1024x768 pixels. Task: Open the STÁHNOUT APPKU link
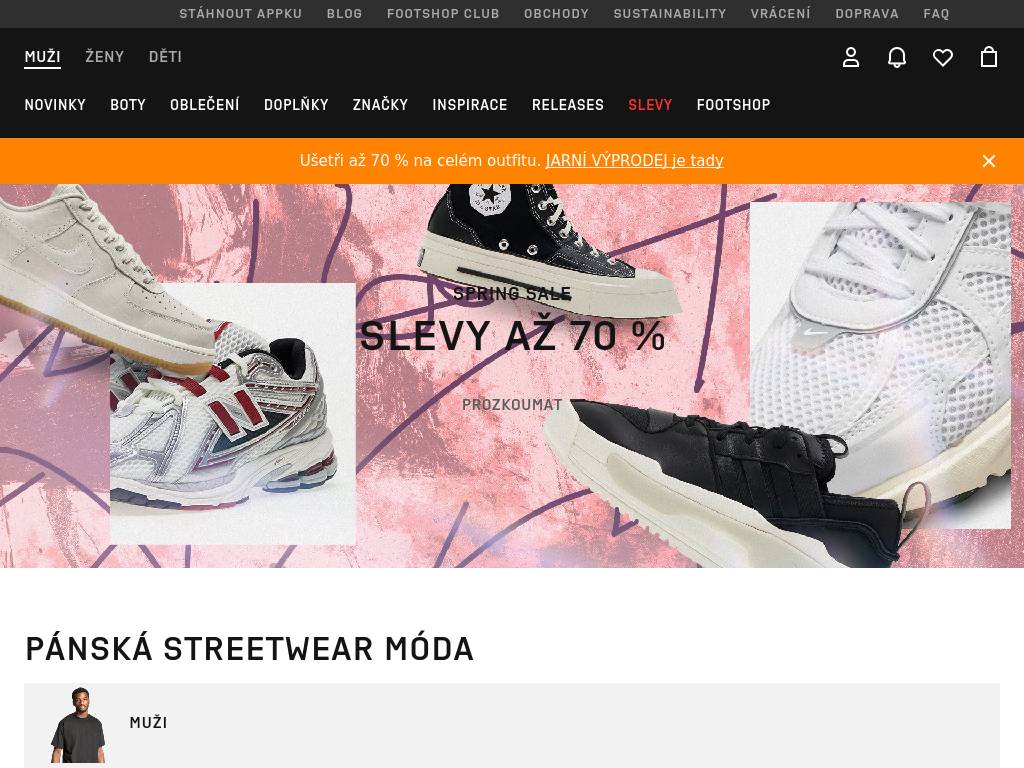point(241,14)
